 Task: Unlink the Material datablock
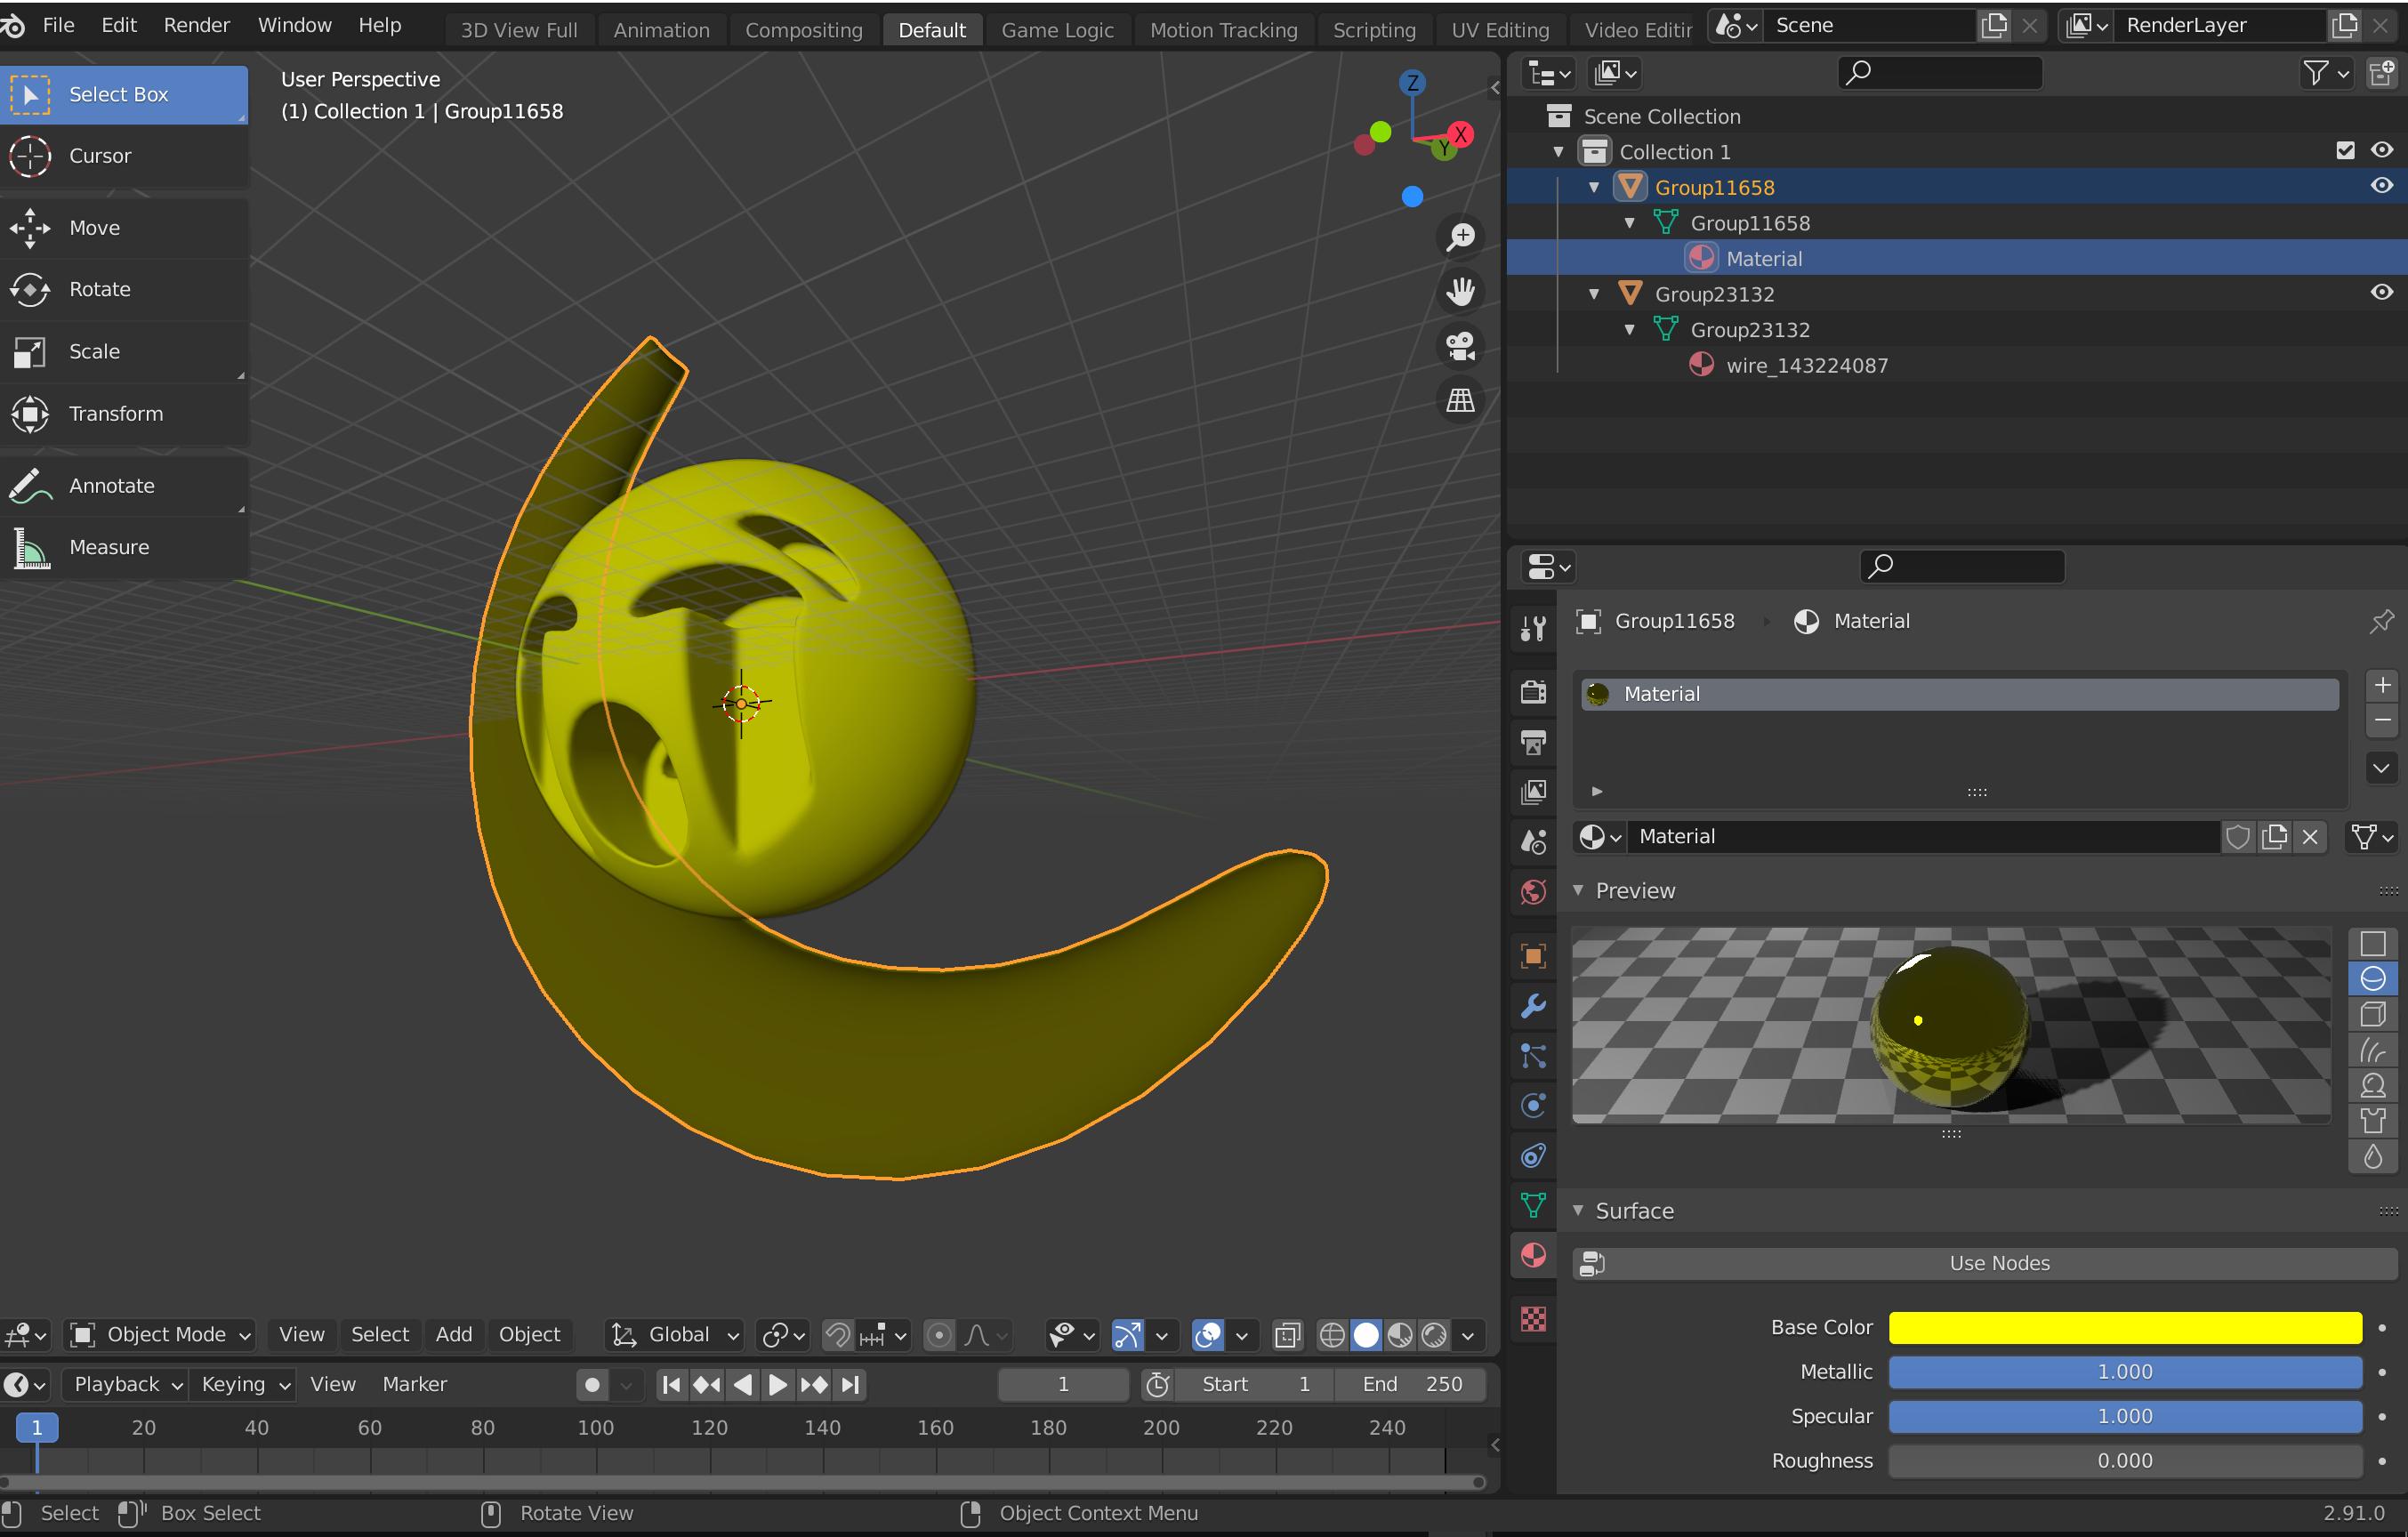pyautogui.click(x=2309, y=837)
